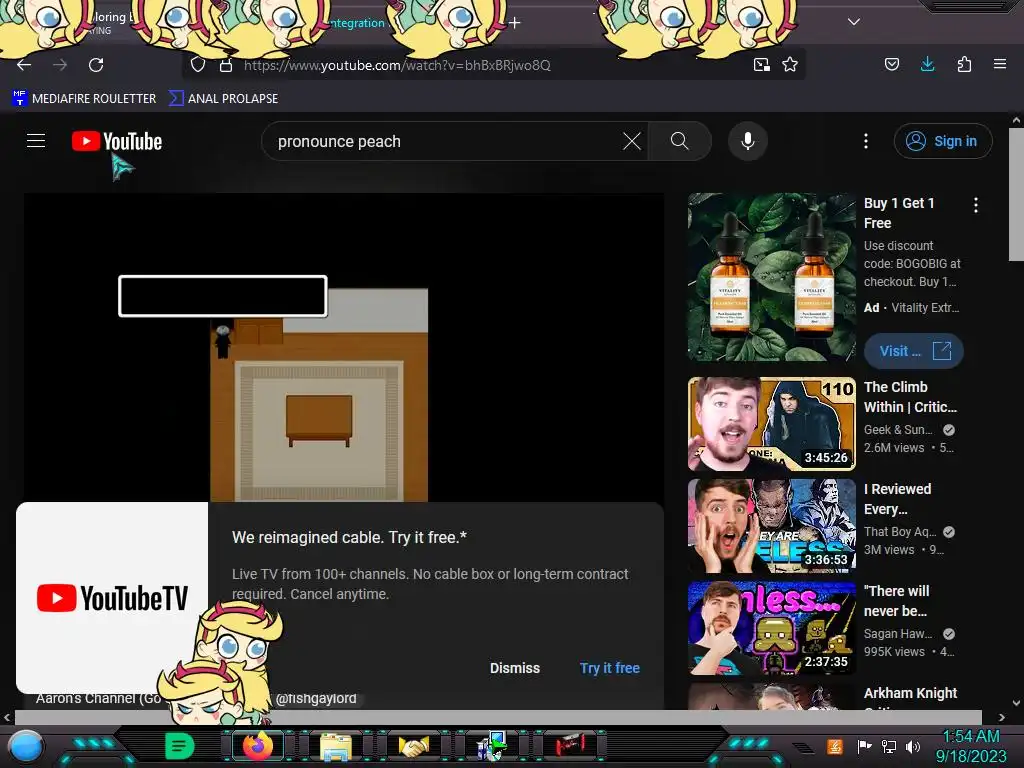
Task: Click the orange tray application icon
Action: 835,746
